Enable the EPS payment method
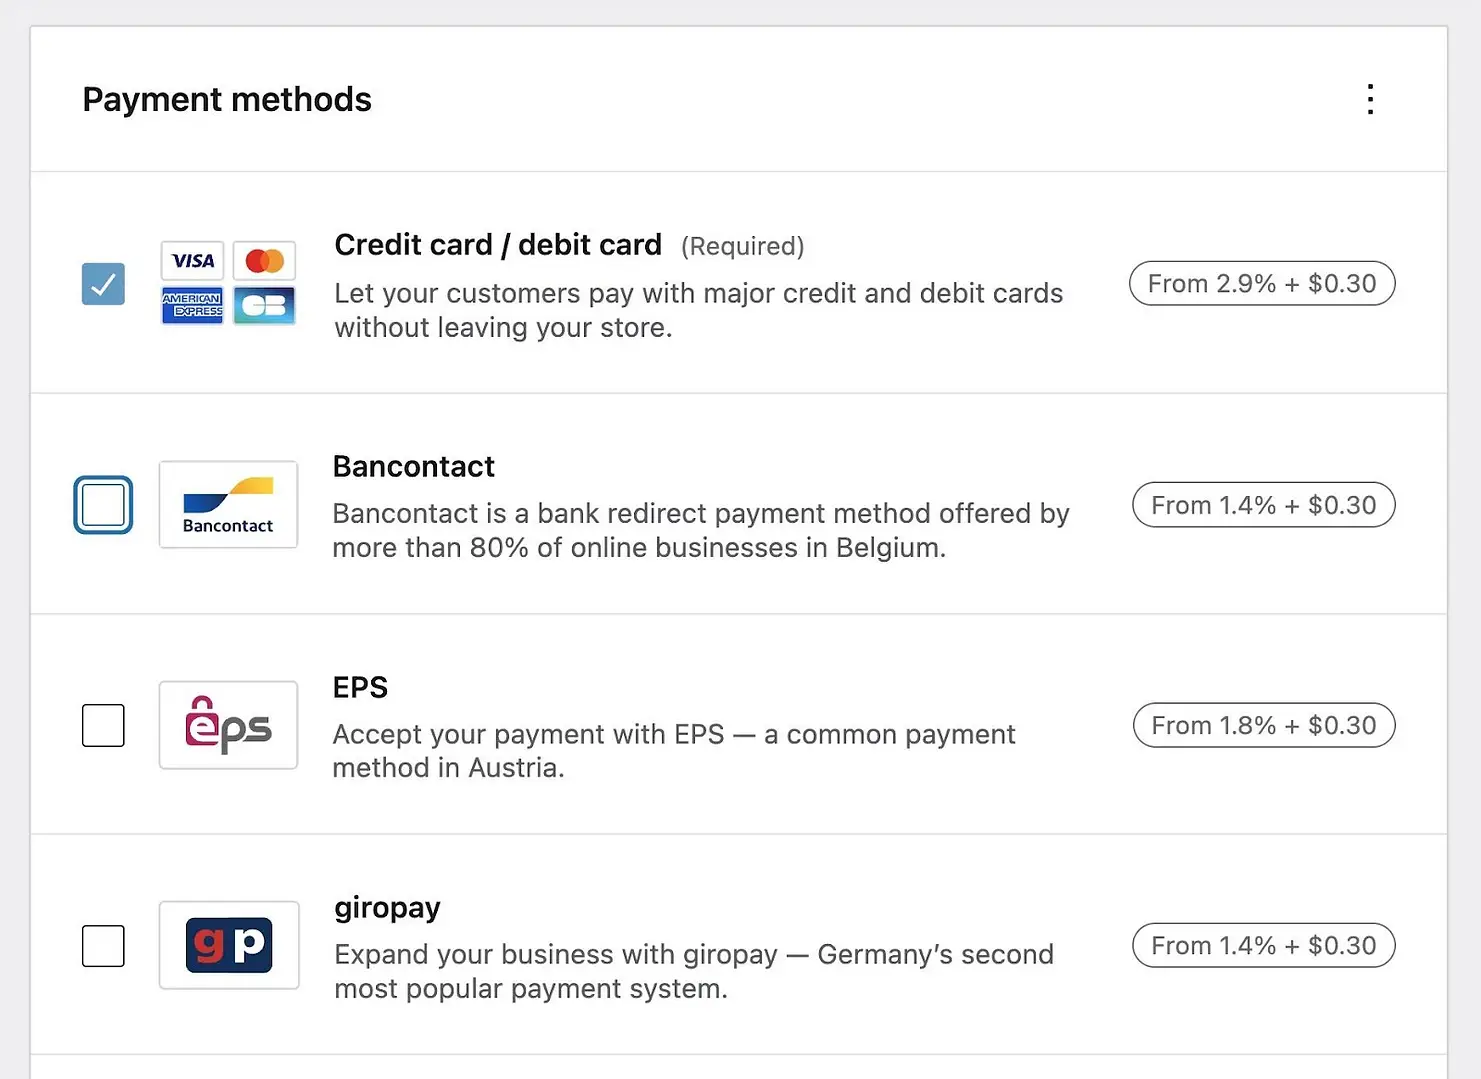1481x1079 pixels. [x=103, y=725]
